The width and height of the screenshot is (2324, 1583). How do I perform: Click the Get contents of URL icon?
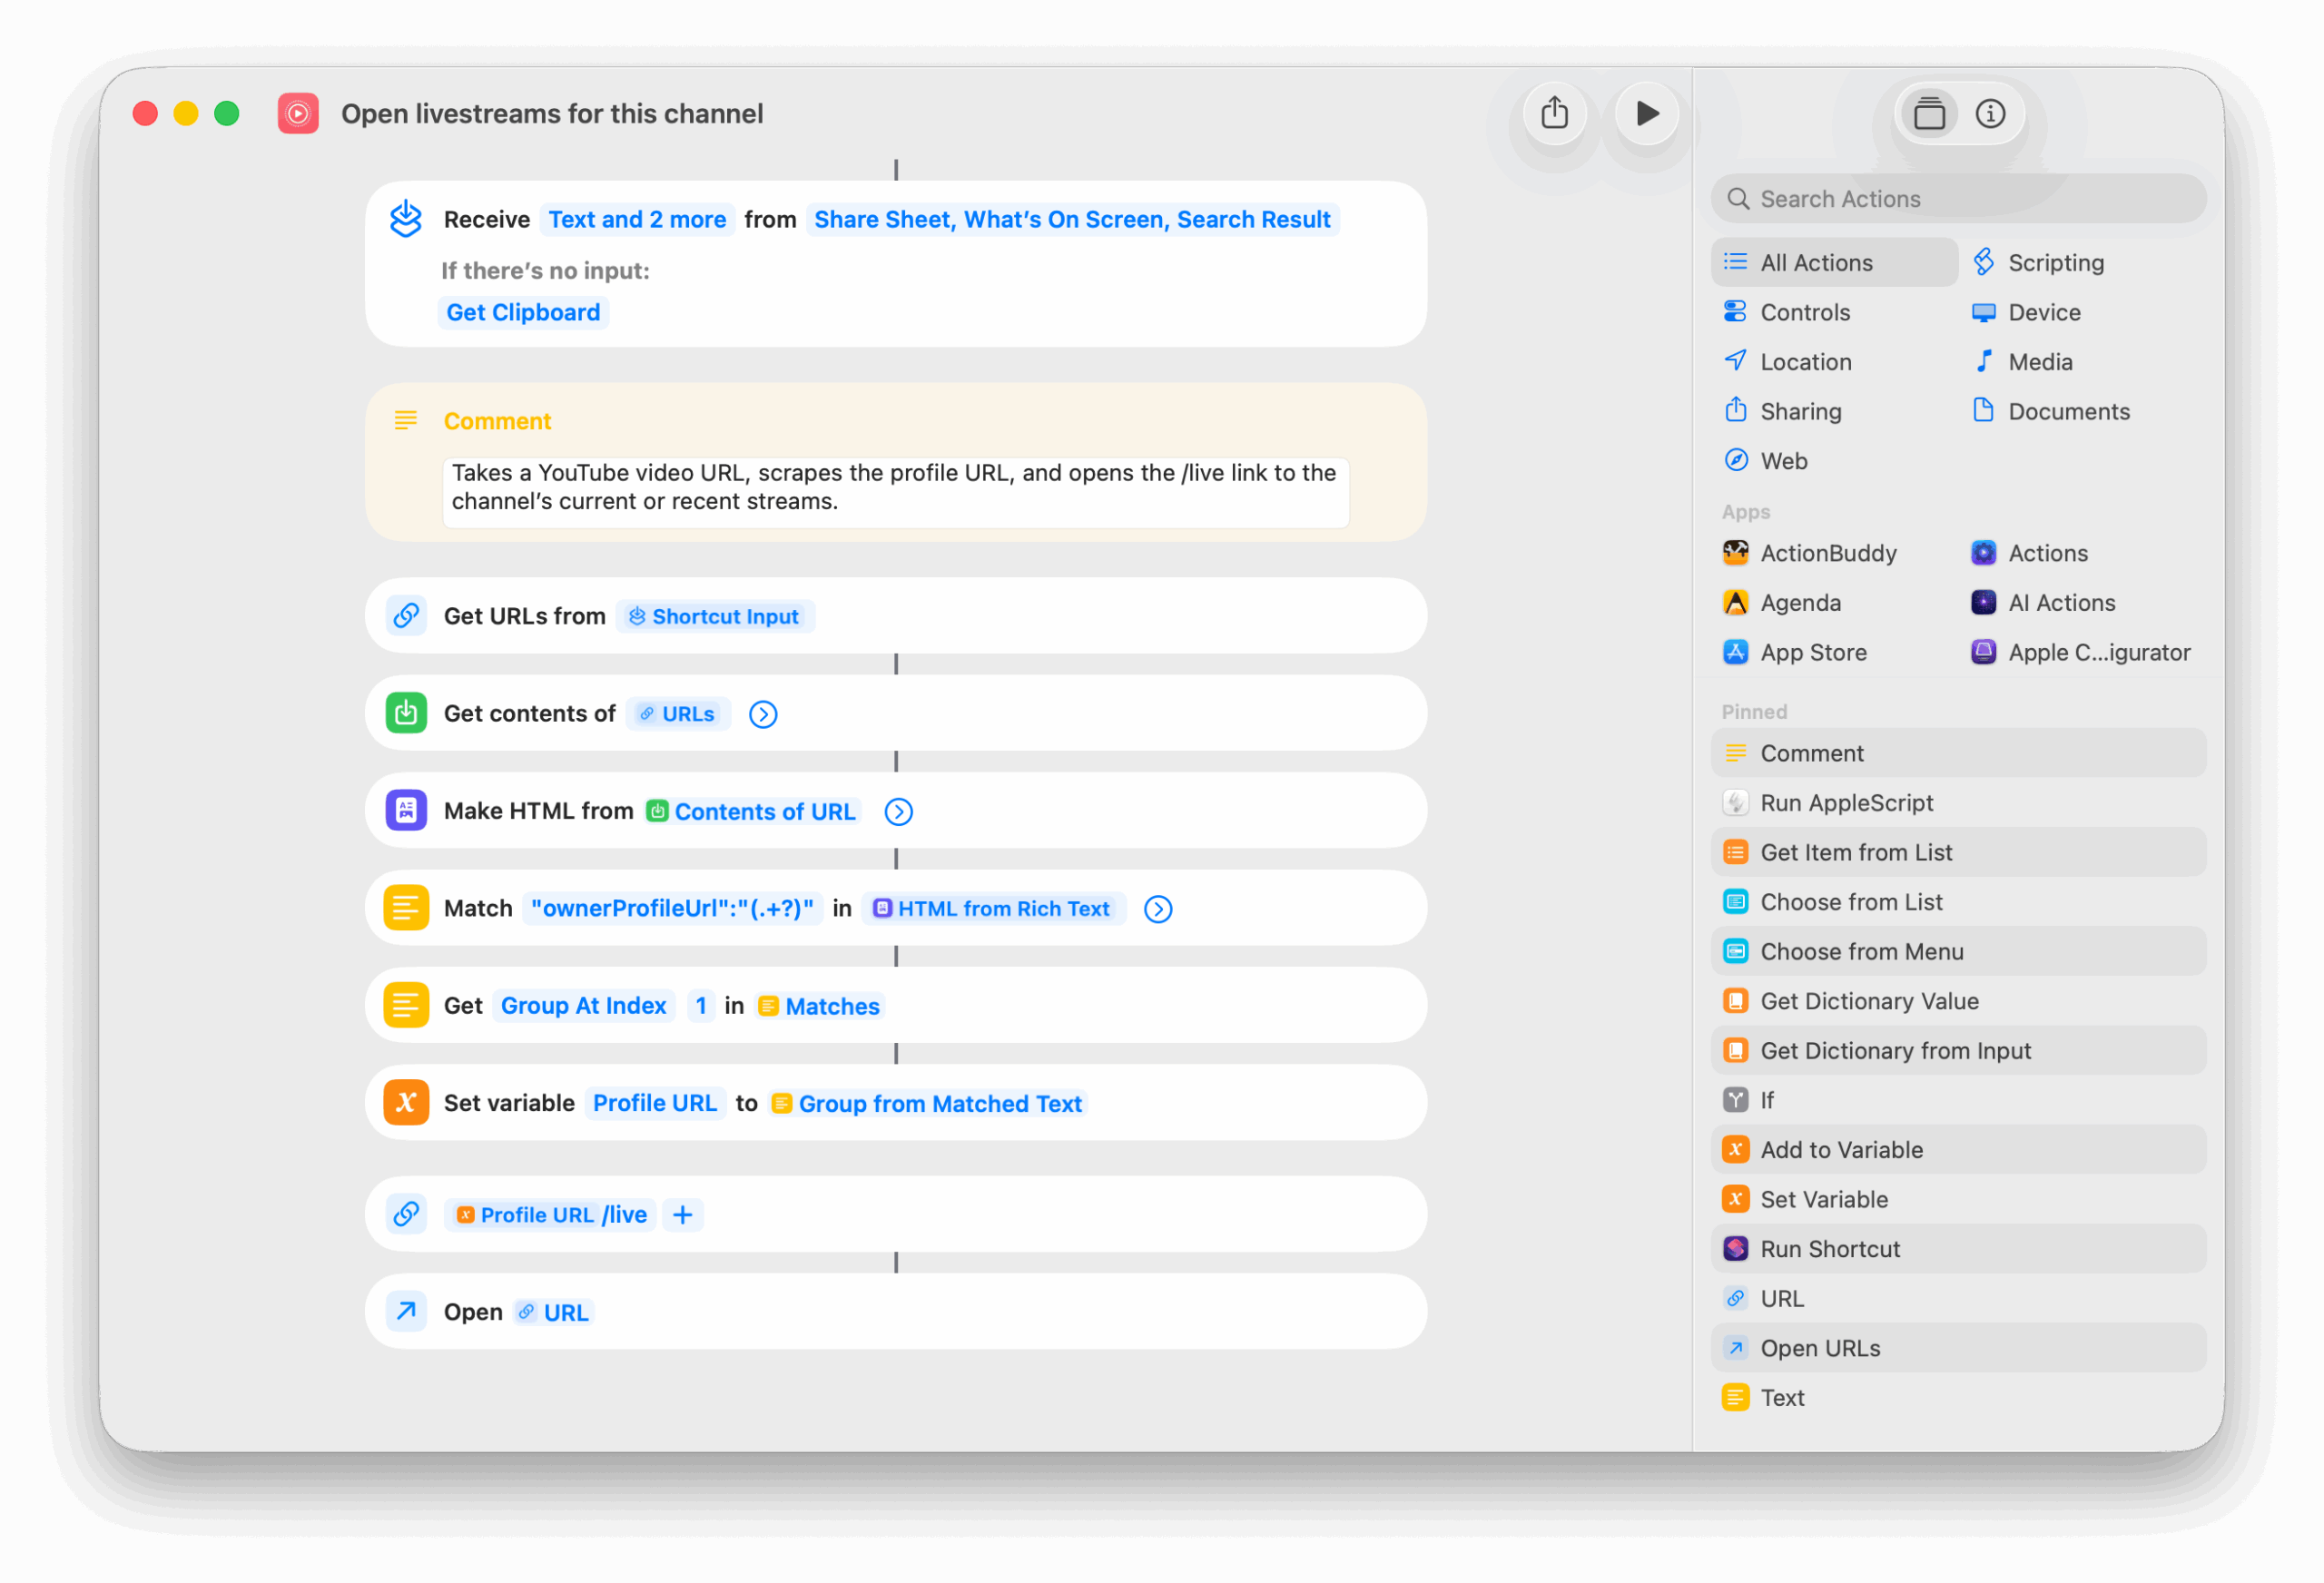[x=406, y=714]
